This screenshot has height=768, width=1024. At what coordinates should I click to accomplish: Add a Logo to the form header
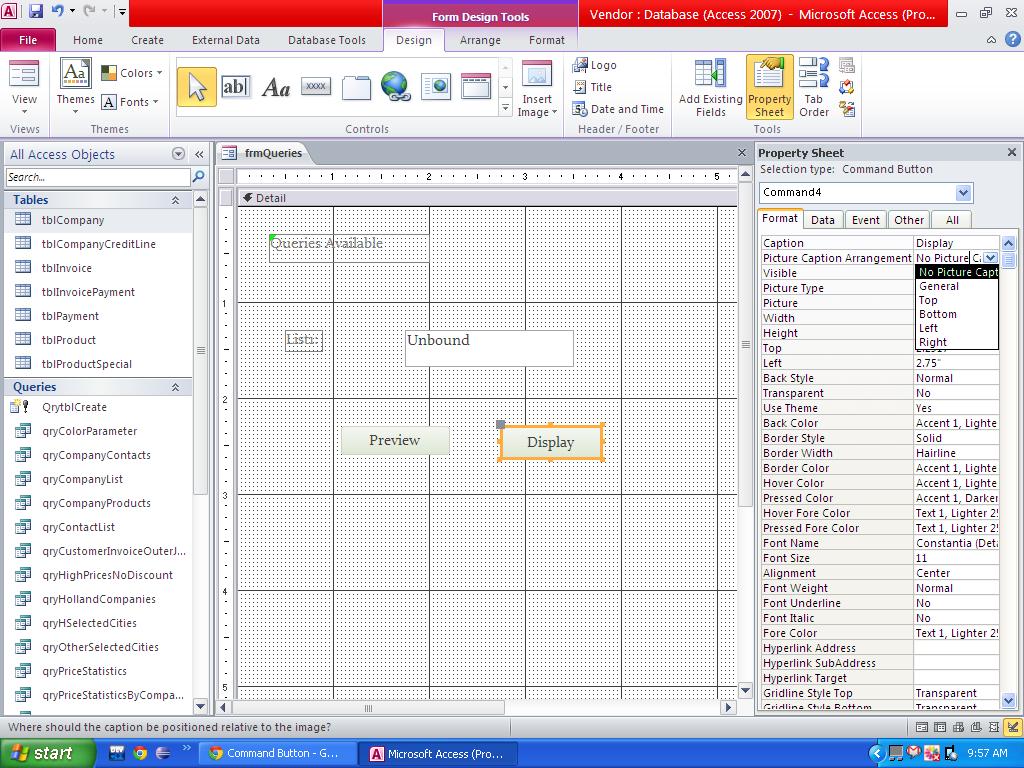594,65
